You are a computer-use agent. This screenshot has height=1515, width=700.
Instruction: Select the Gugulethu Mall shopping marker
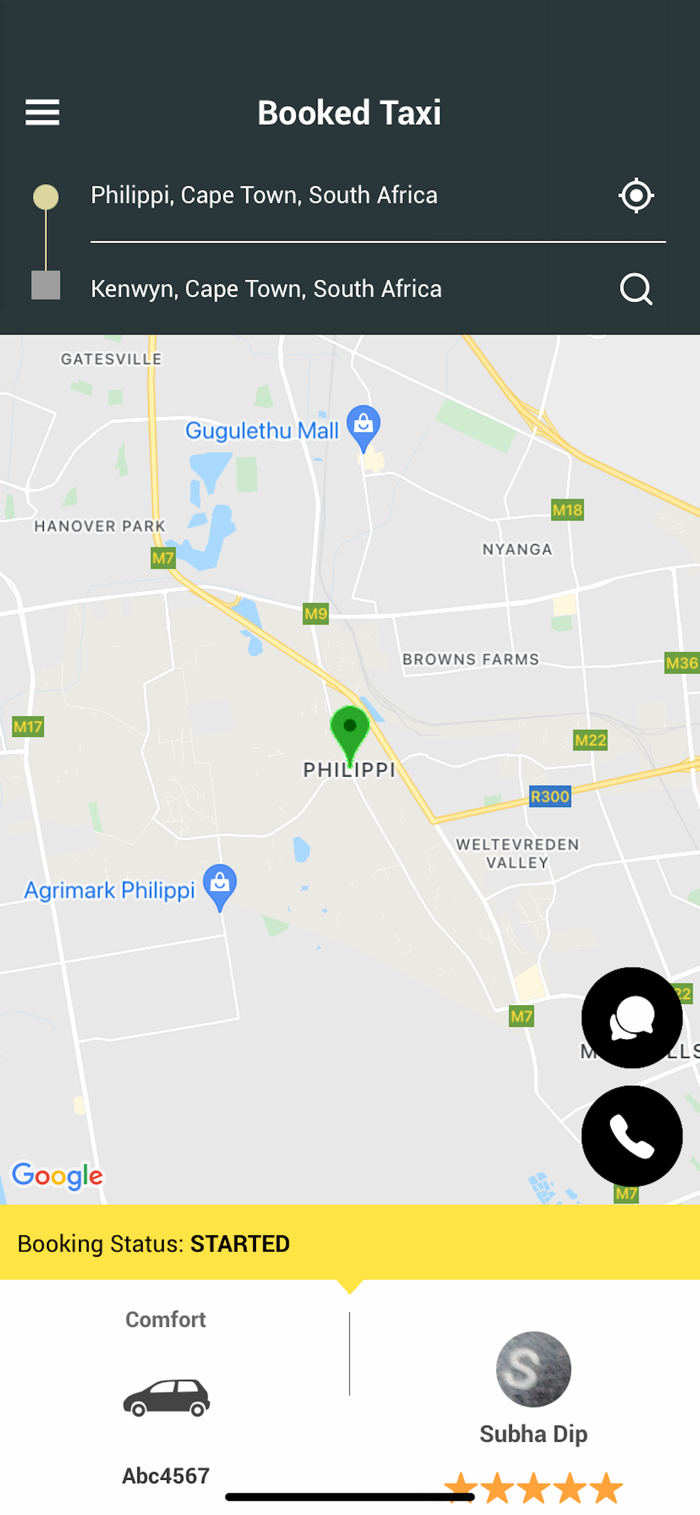click(x=364, y=430)
